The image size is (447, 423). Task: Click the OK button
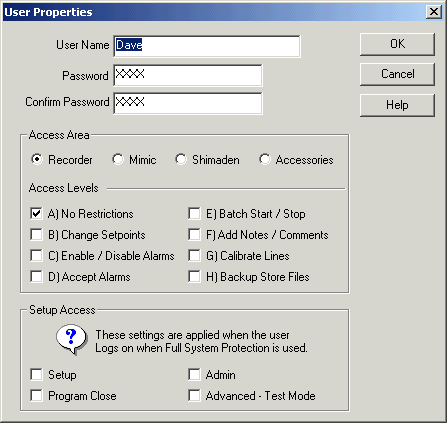[397, 44]
